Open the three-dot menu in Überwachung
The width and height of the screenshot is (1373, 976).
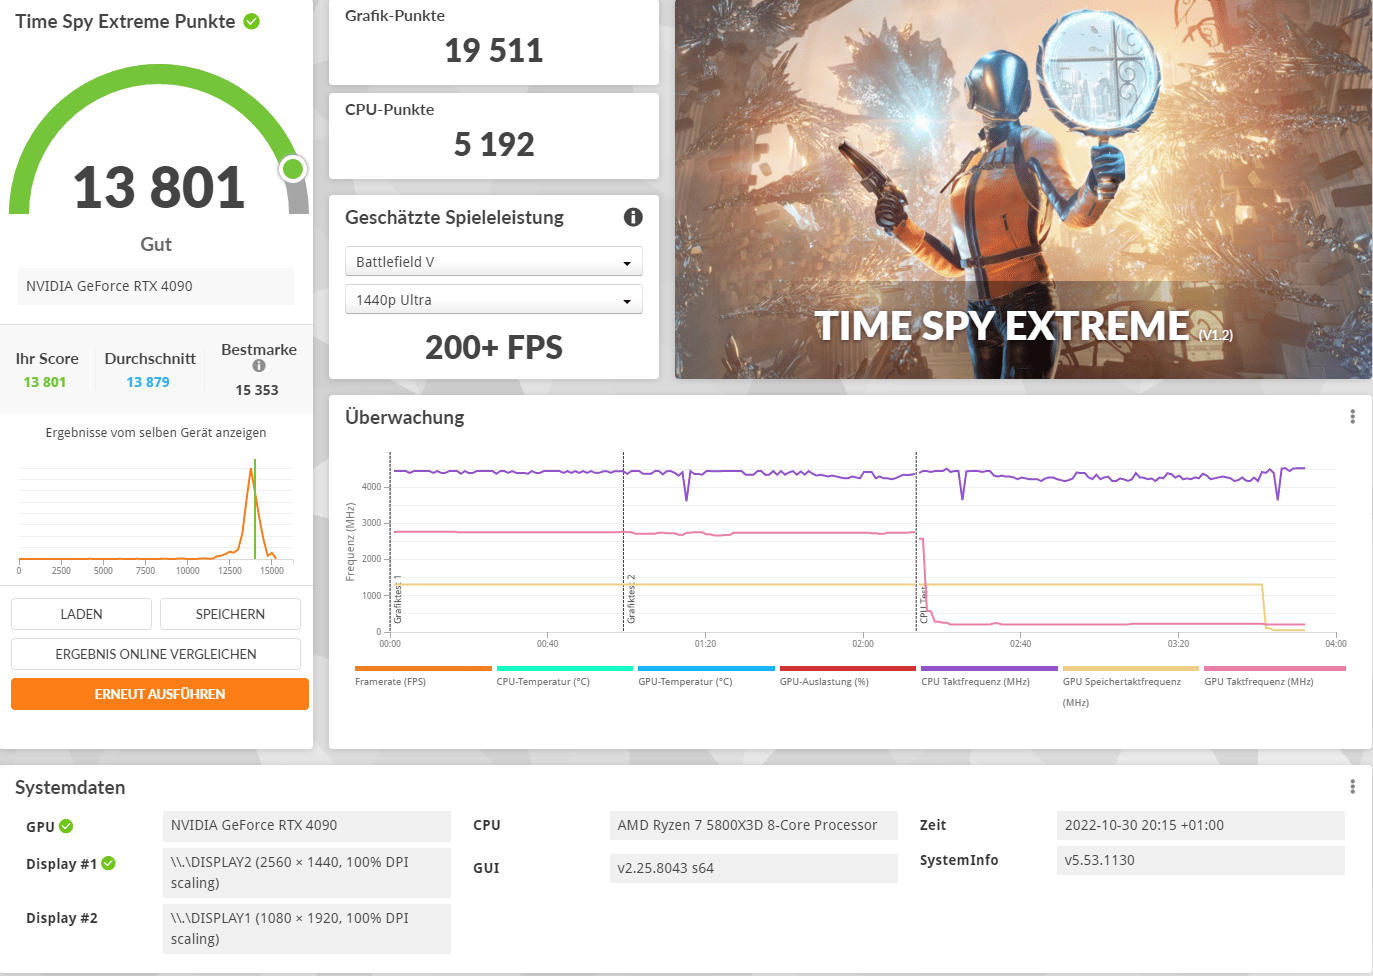[x=1352, y=417]
